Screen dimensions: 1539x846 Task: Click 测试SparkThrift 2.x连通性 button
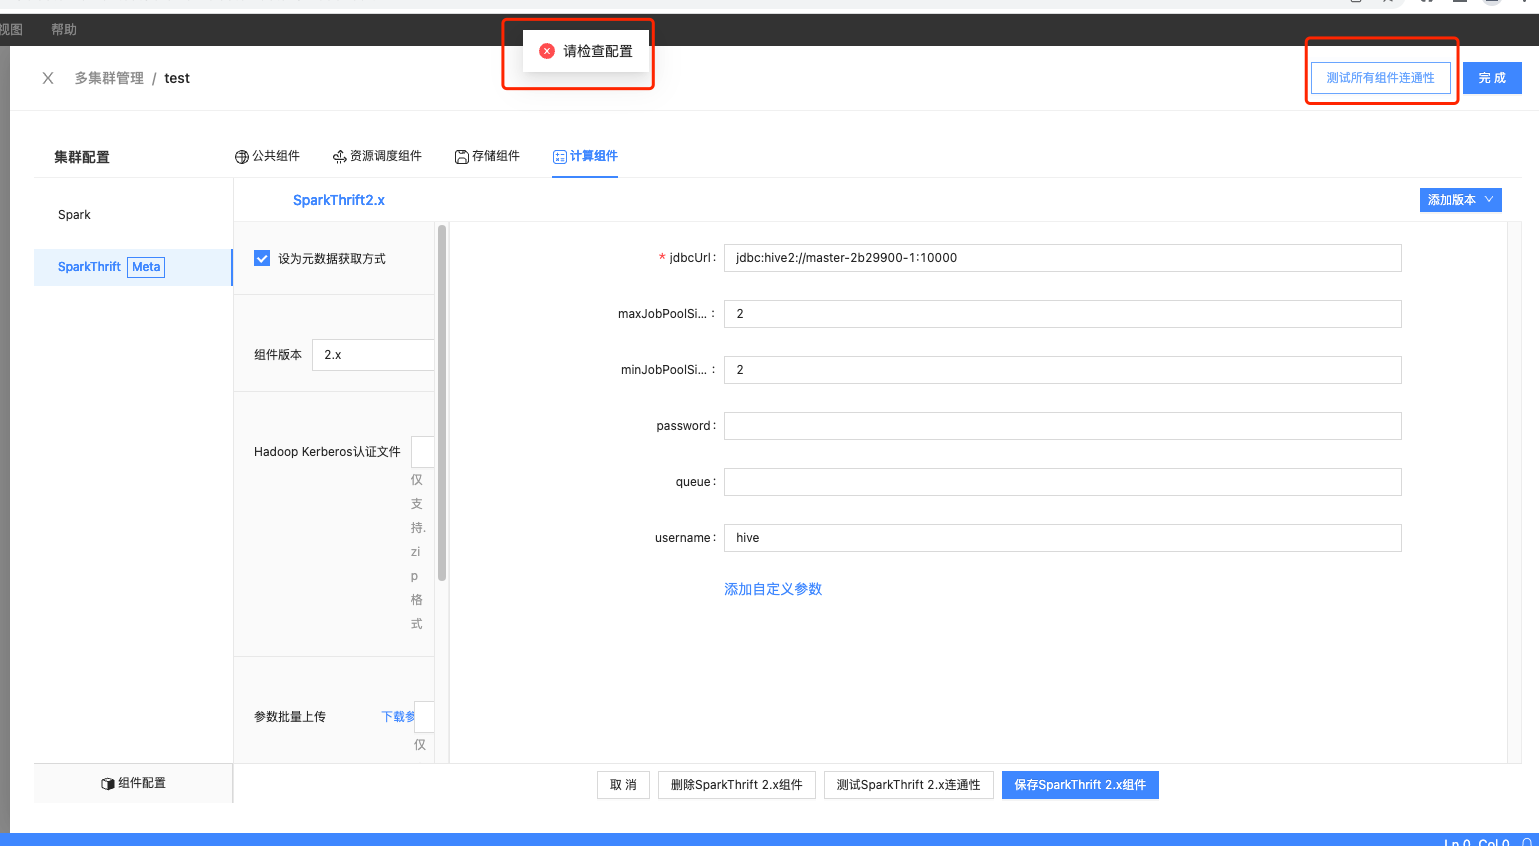point(909,785)
